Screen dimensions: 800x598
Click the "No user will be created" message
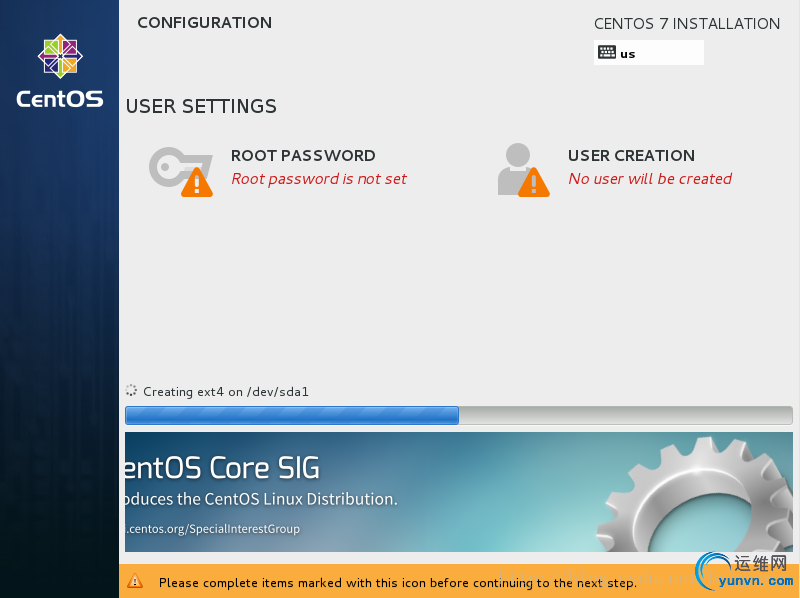[650, 179]
